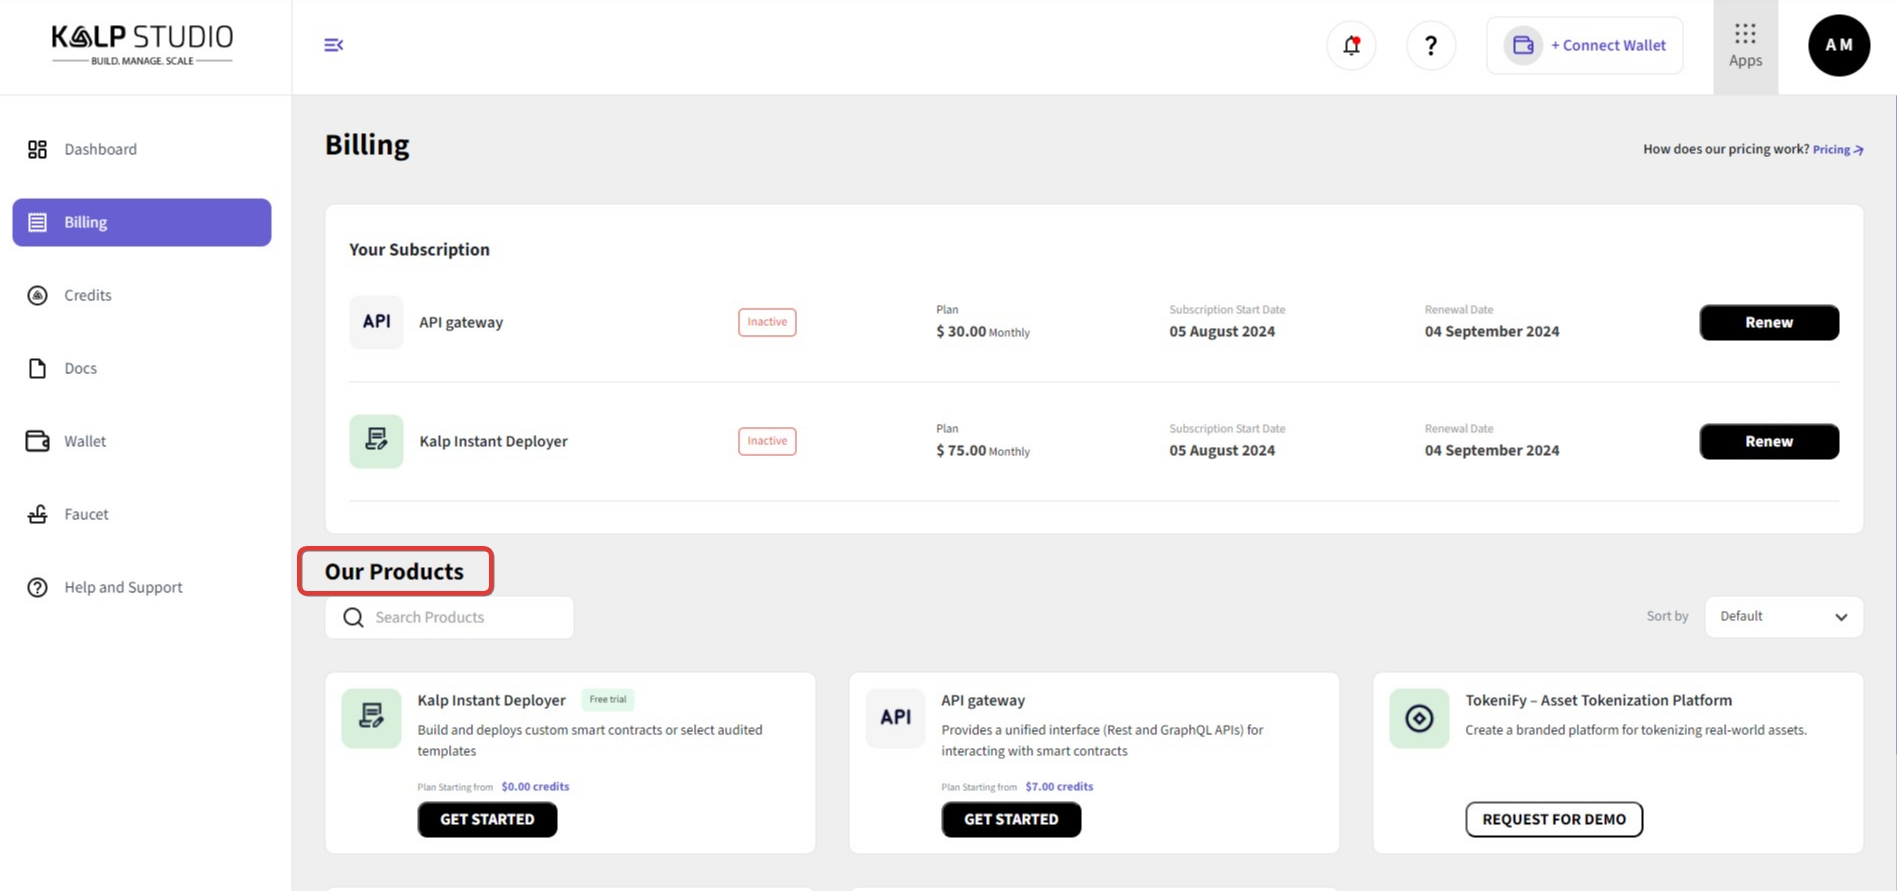Click the Search Products field
This screenshot has width=1897, height=891.
460,617
